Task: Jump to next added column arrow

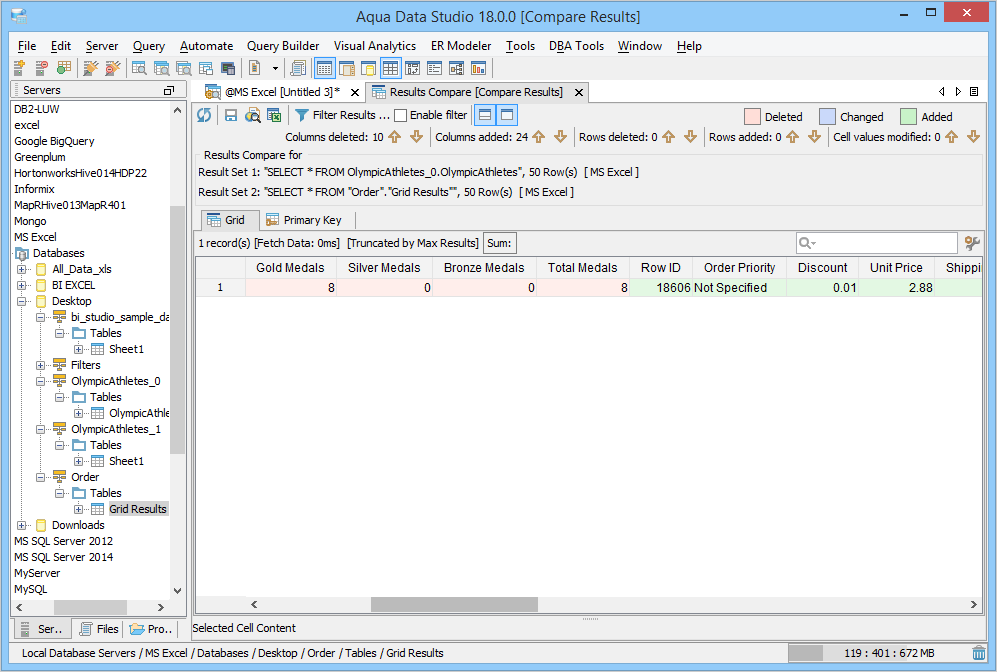Action: tap(560, 137)
